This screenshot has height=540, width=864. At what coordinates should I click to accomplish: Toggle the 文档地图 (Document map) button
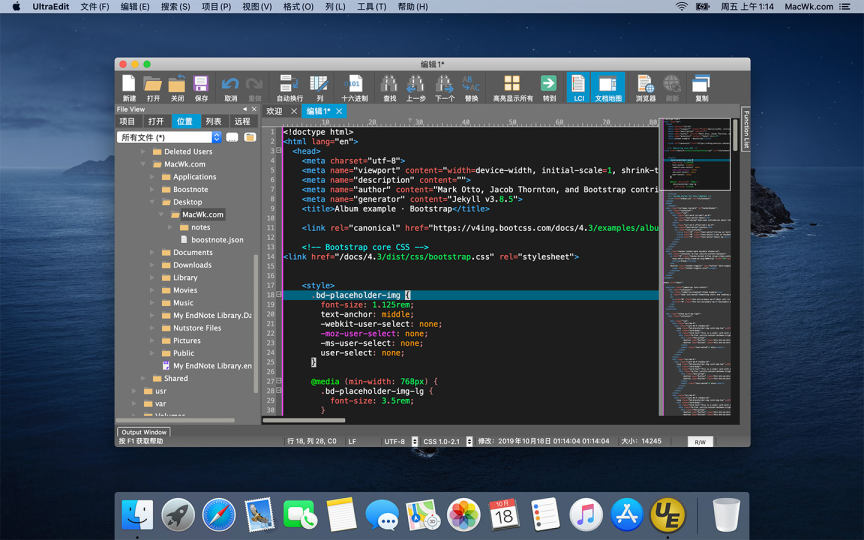pyautogui.click(x=608, y=85)
